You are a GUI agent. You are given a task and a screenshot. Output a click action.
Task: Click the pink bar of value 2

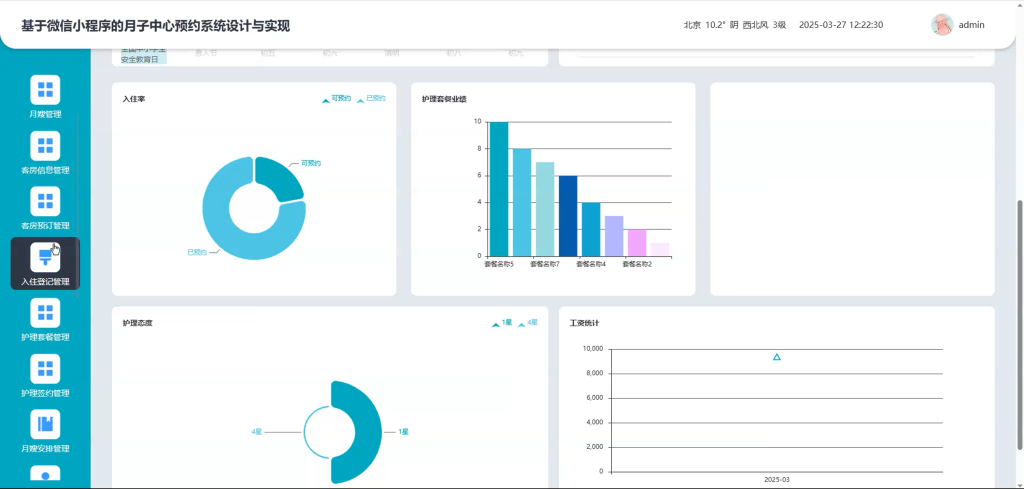pos(637,242)
